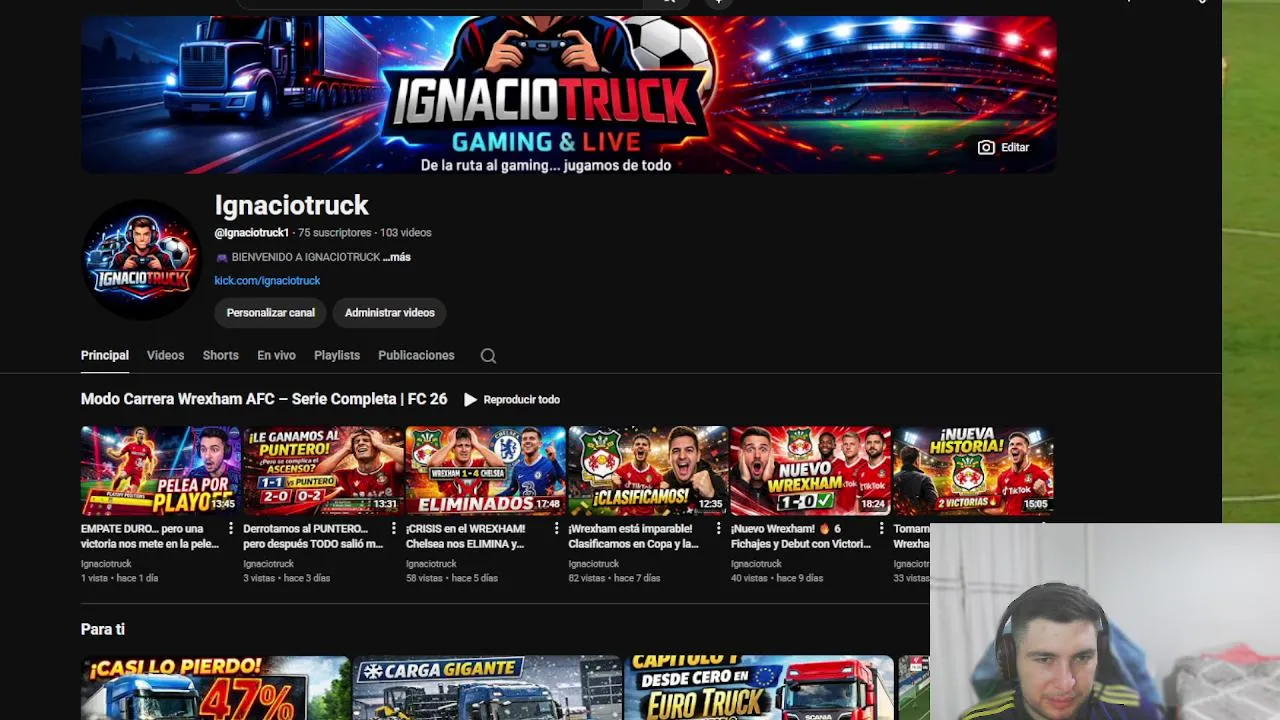Open PELEA POR PLAYOFF video thumbnail
The image size is (1280, 720).
click(161, 471)
